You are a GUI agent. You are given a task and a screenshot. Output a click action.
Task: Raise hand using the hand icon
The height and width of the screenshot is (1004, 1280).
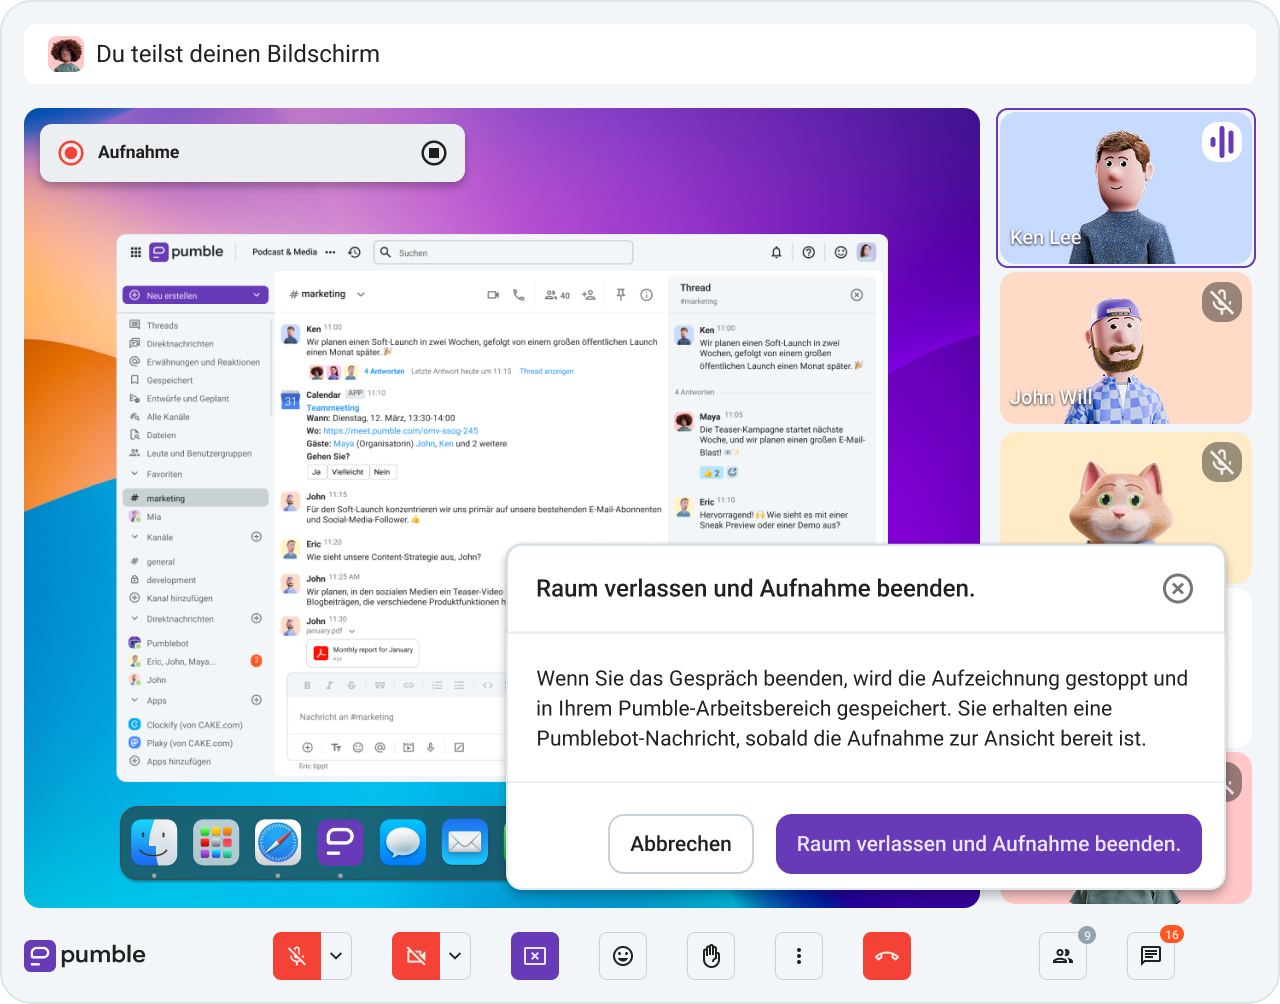pyautogui.click(x=710, y=956)
